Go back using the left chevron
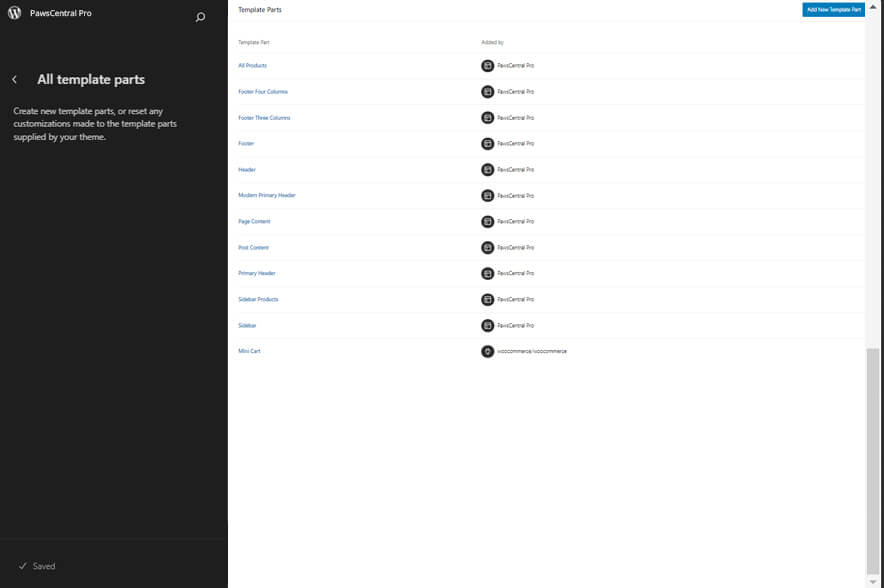This screenshot has width=884, height=588. point(15,80)
